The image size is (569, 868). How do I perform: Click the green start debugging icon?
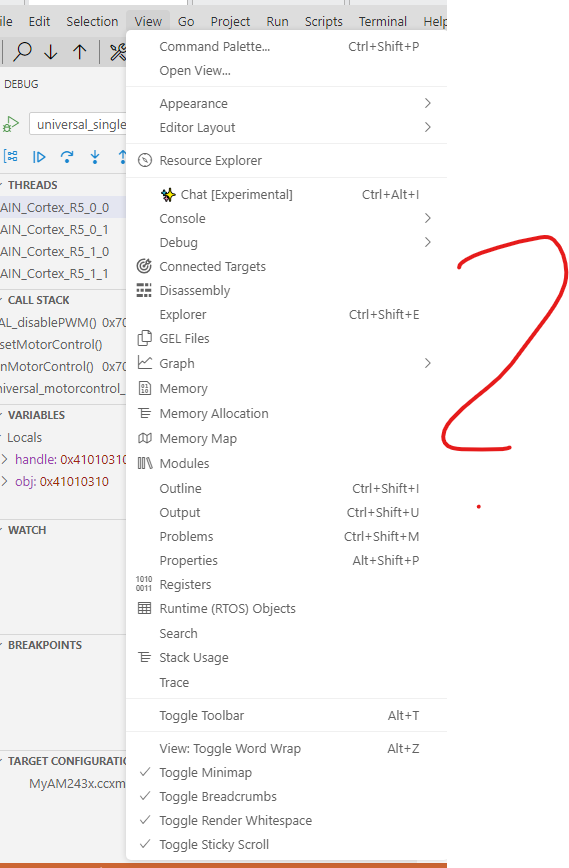[11, 124]
